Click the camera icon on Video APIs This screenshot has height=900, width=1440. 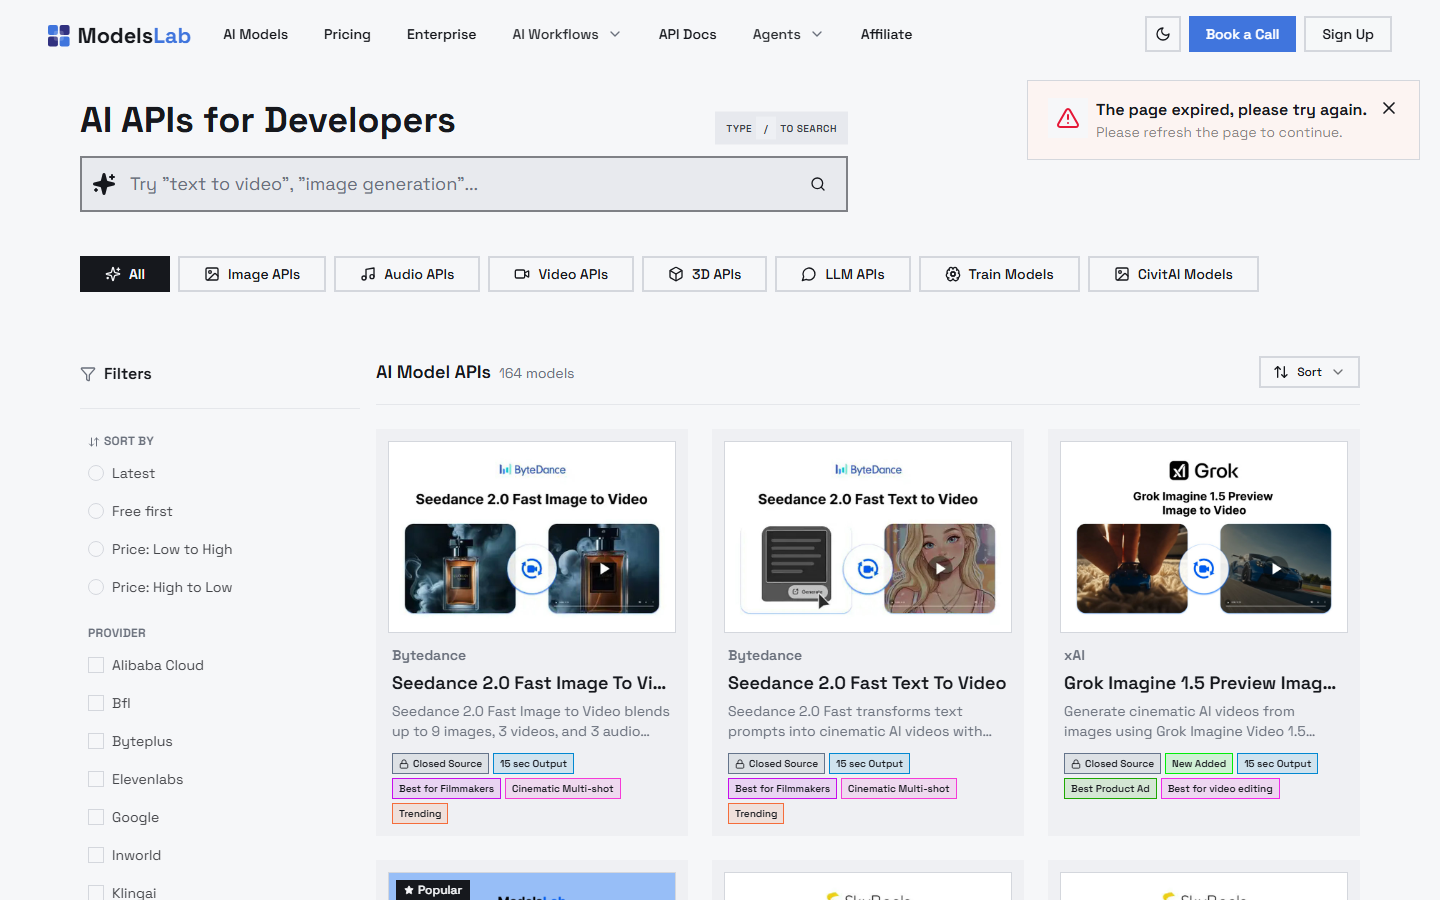[522, 274]
